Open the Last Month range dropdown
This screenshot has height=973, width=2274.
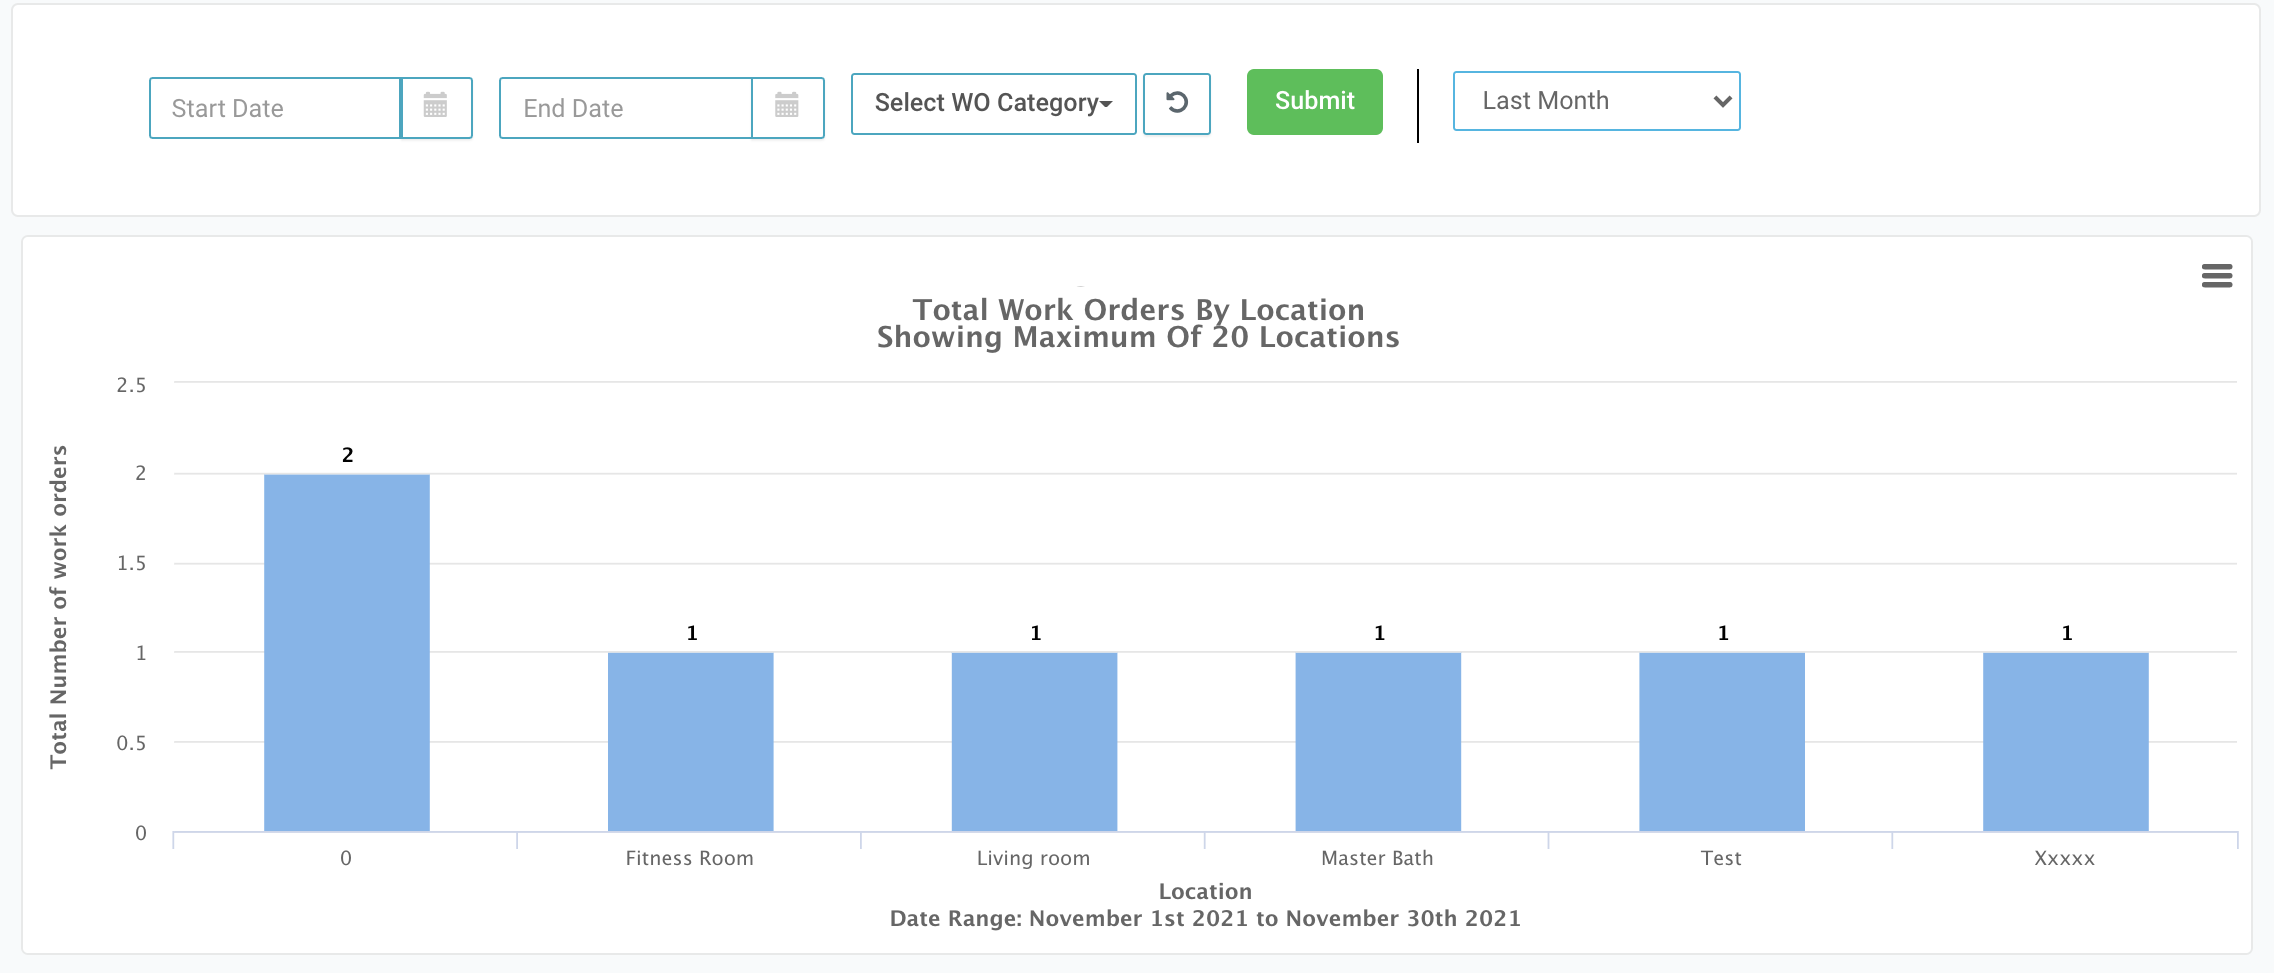tap(1596, 101)
